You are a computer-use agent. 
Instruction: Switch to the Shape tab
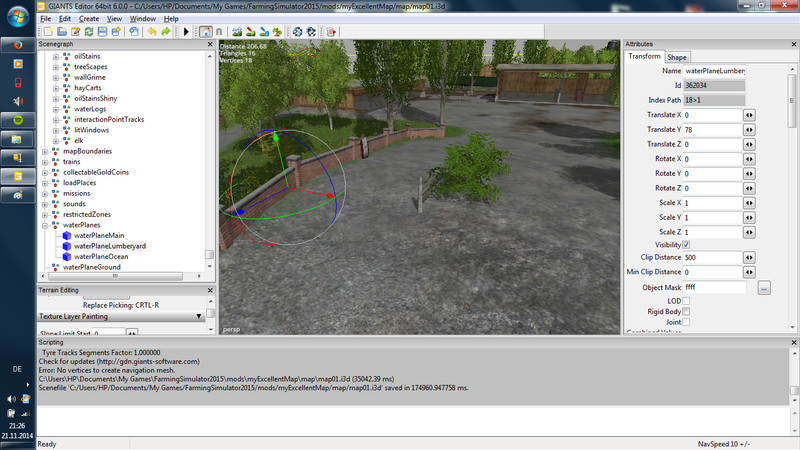coord(677,57)
